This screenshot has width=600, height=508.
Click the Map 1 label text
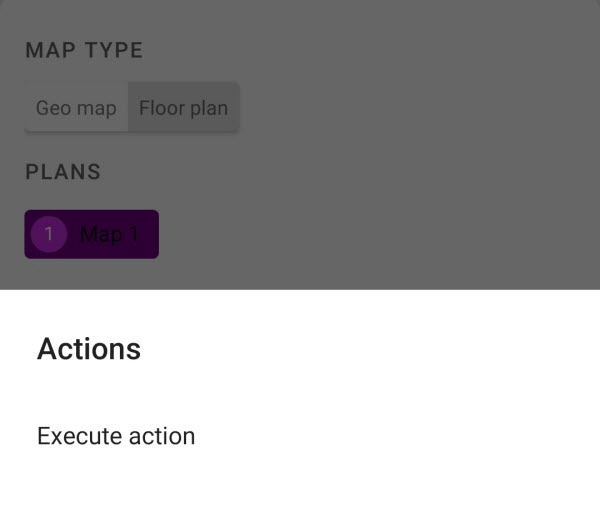[109, 234]
